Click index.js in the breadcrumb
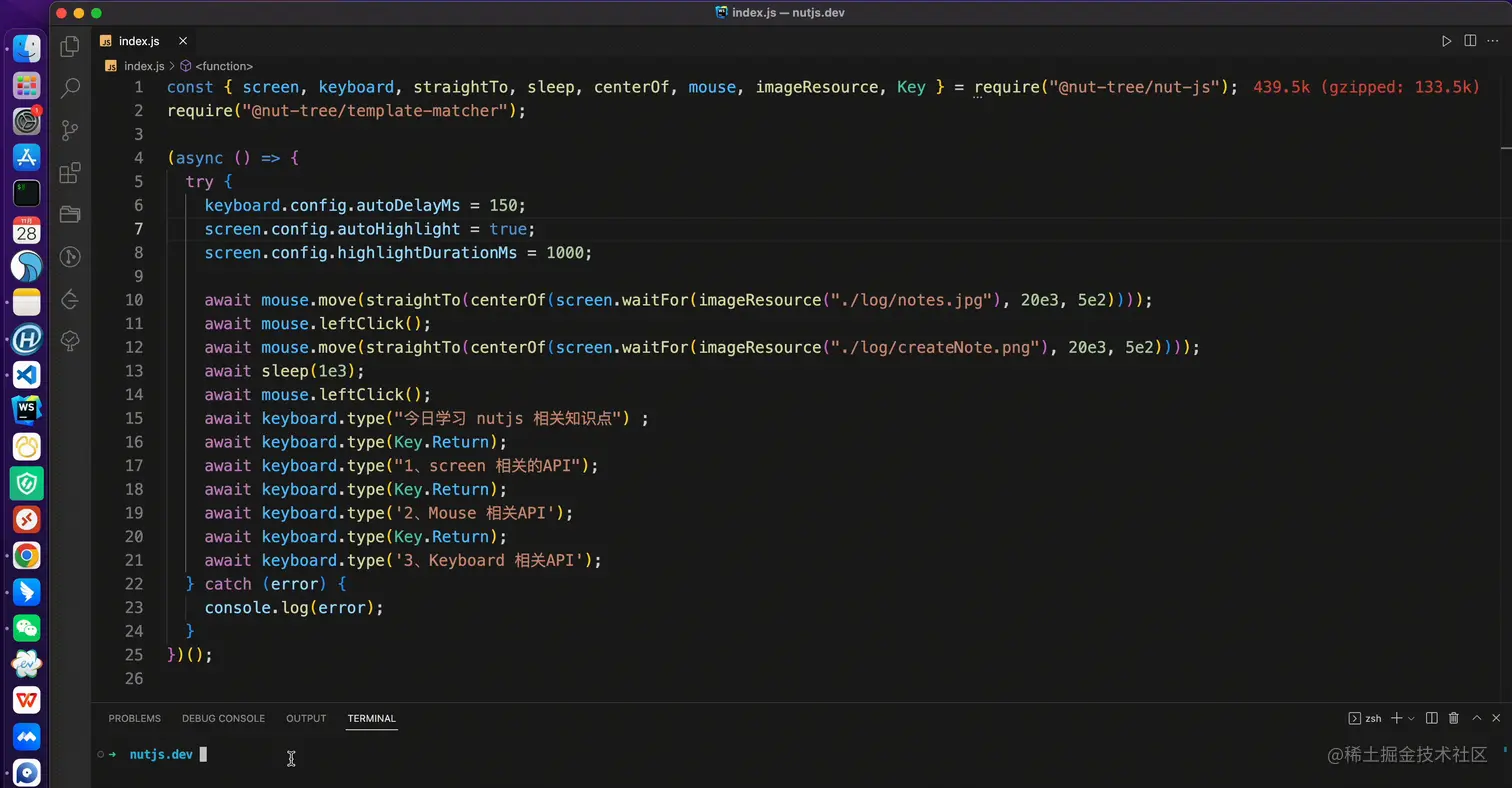 144,66
